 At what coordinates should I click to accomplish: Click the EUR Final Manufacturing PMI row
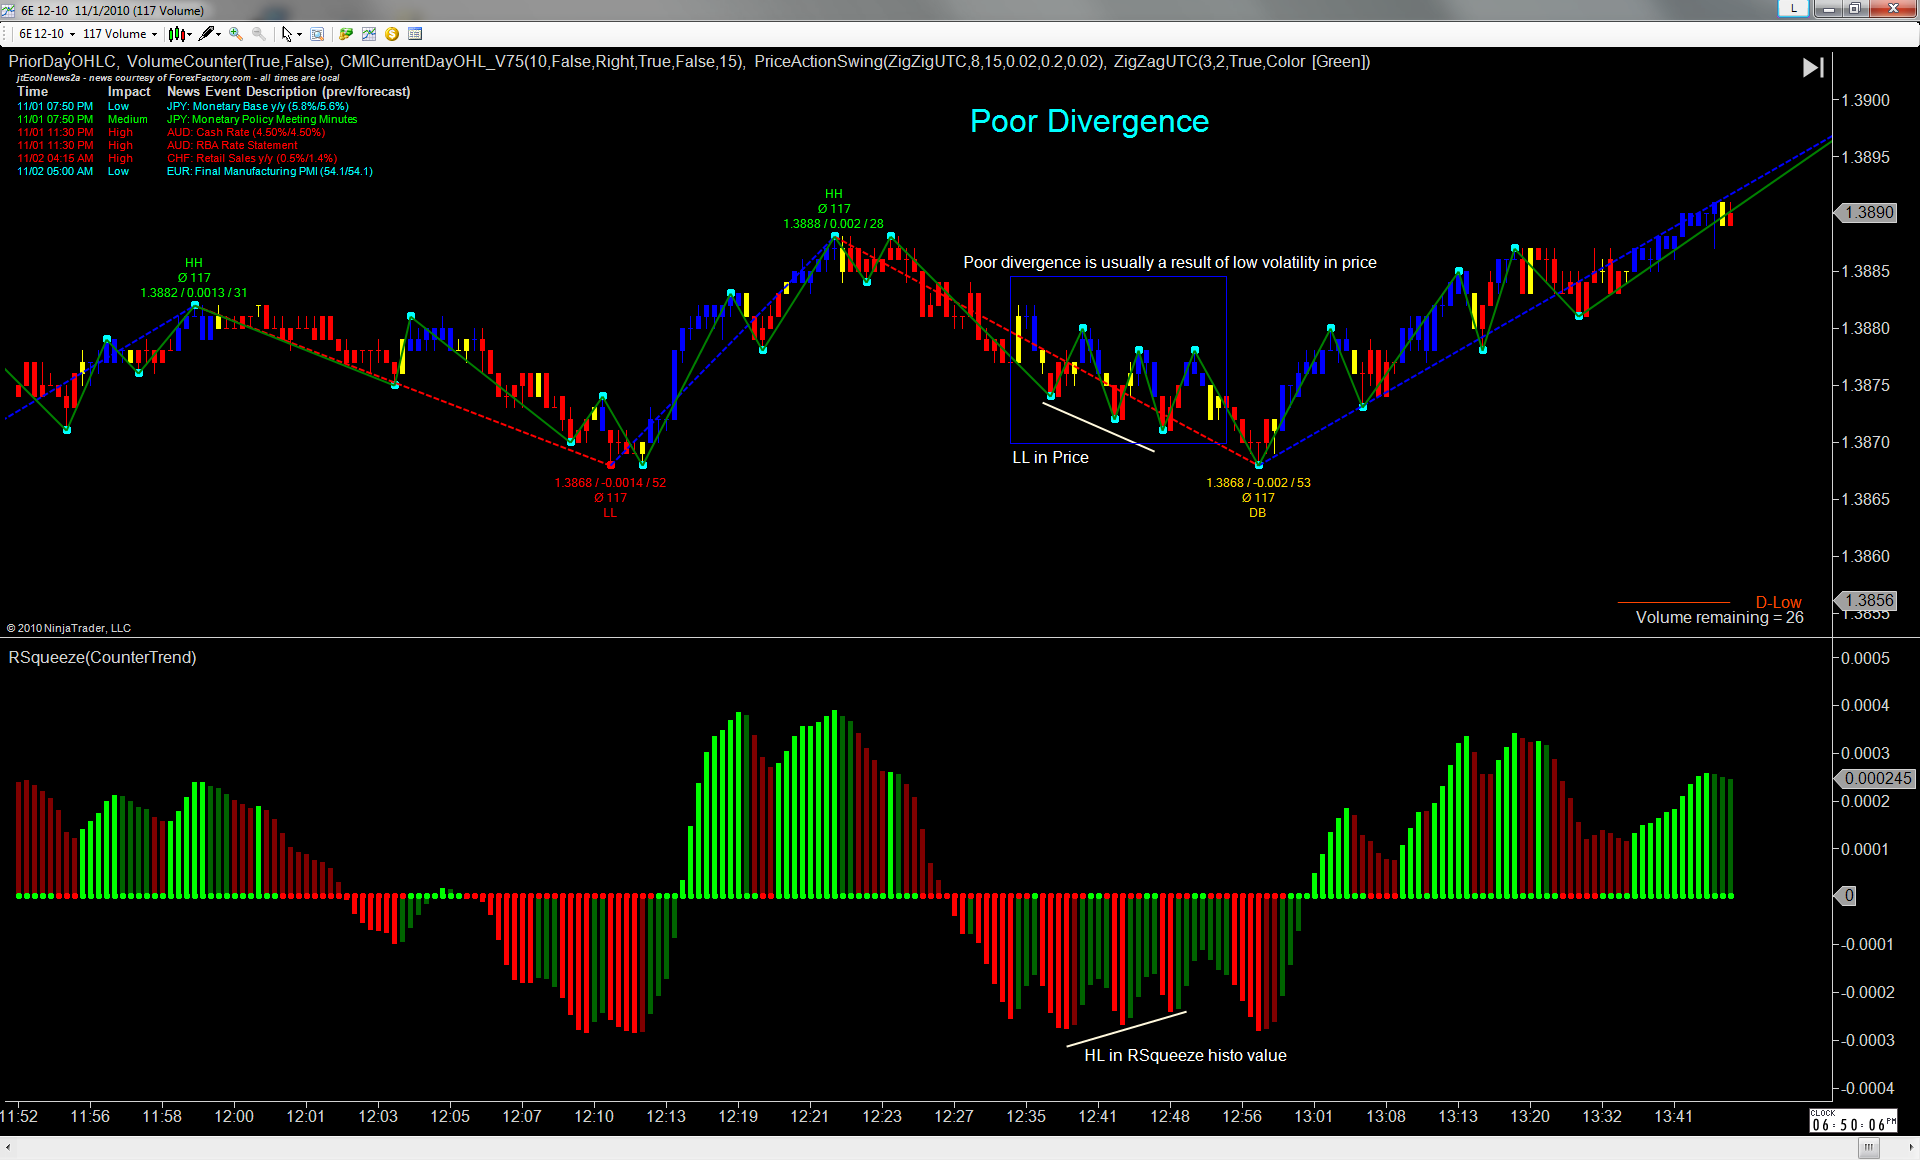(195, 171)
